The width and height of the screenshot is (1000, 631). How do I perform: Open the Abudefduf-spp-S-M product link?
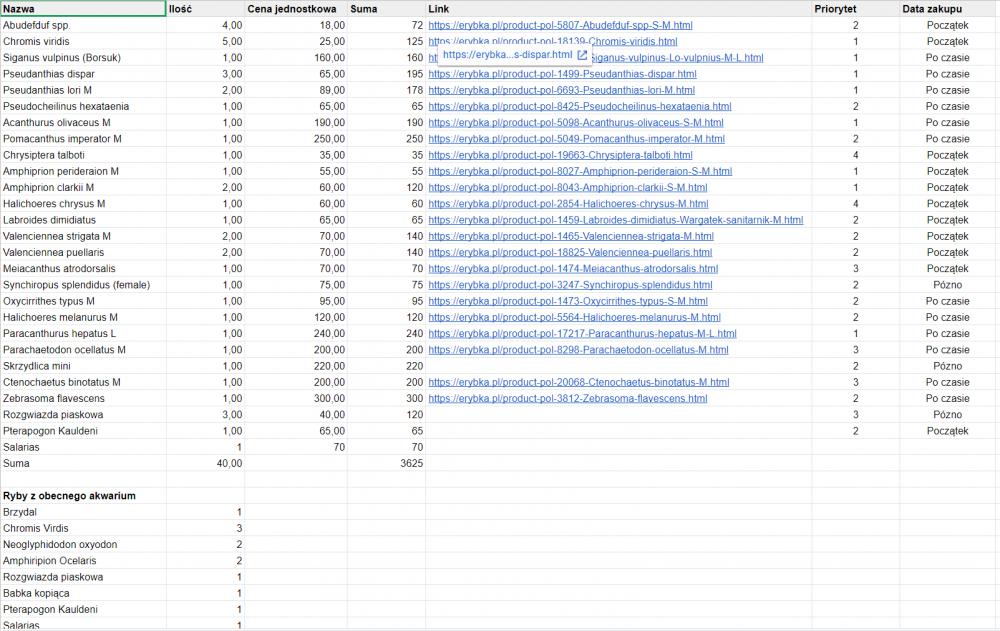tap(561, 25)
